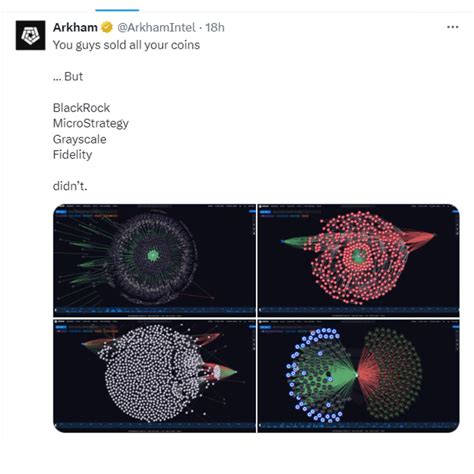Select the active tab with blue underline

[117, 10]
